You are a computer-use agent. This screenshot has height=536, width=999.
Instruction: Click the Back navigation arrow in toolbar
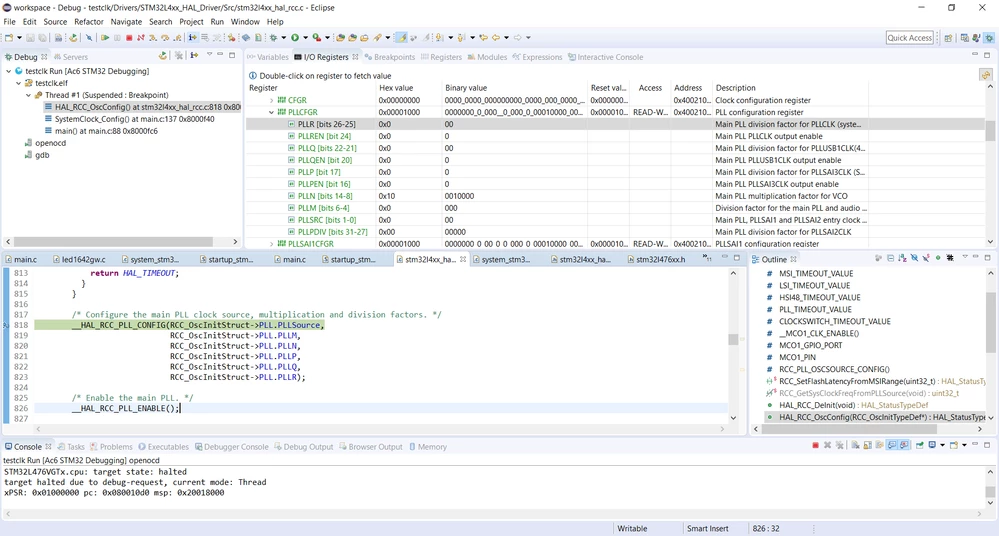click(495, 38)
